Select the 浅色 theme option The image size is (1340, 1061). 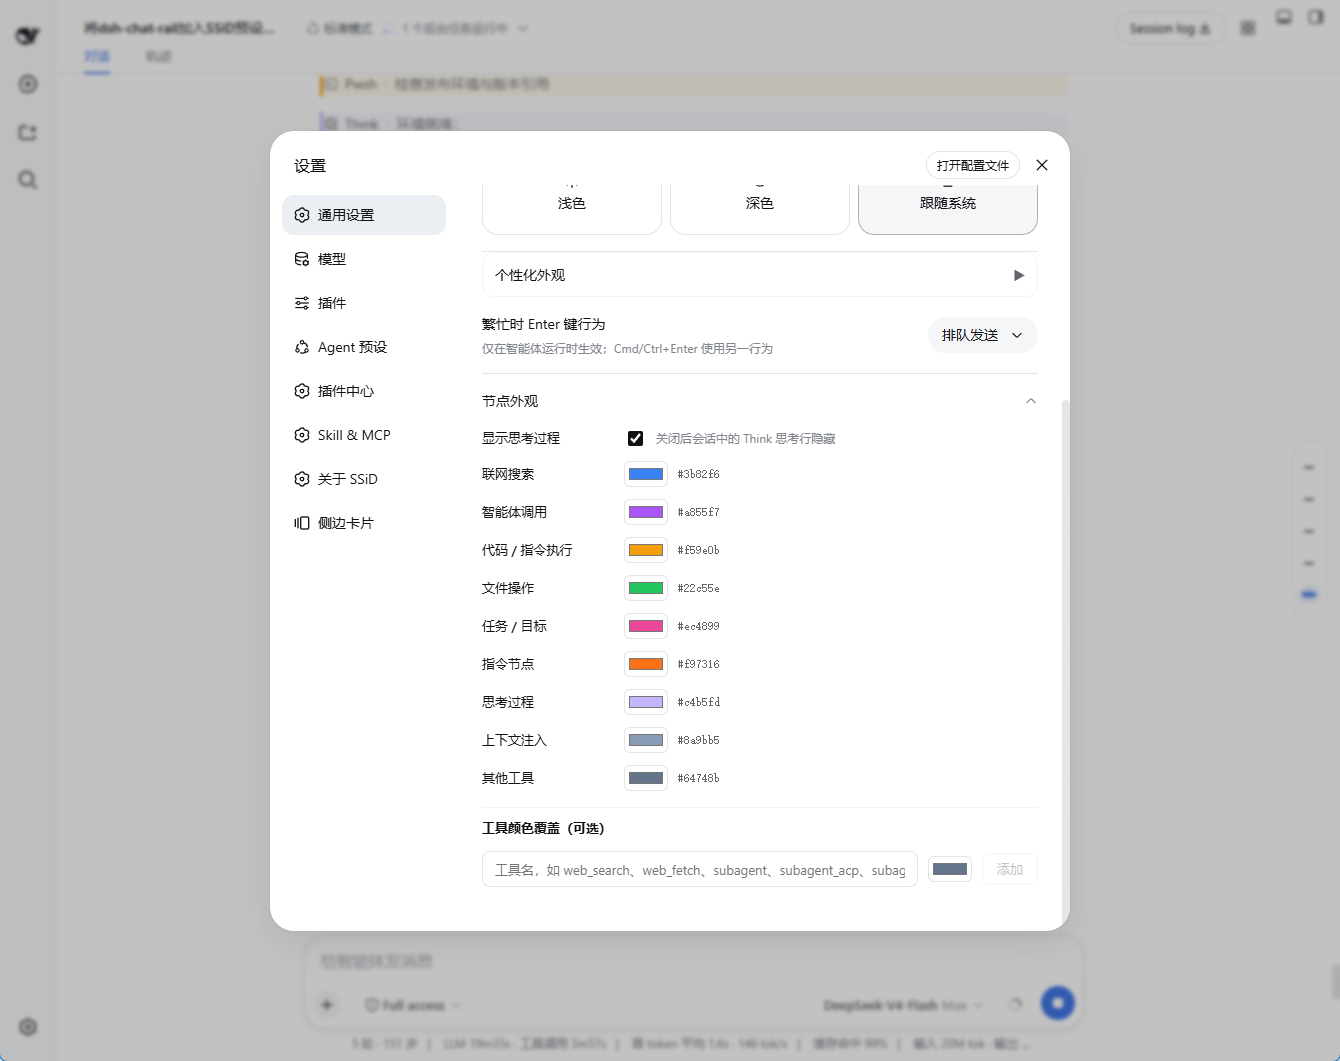(572, 208)
